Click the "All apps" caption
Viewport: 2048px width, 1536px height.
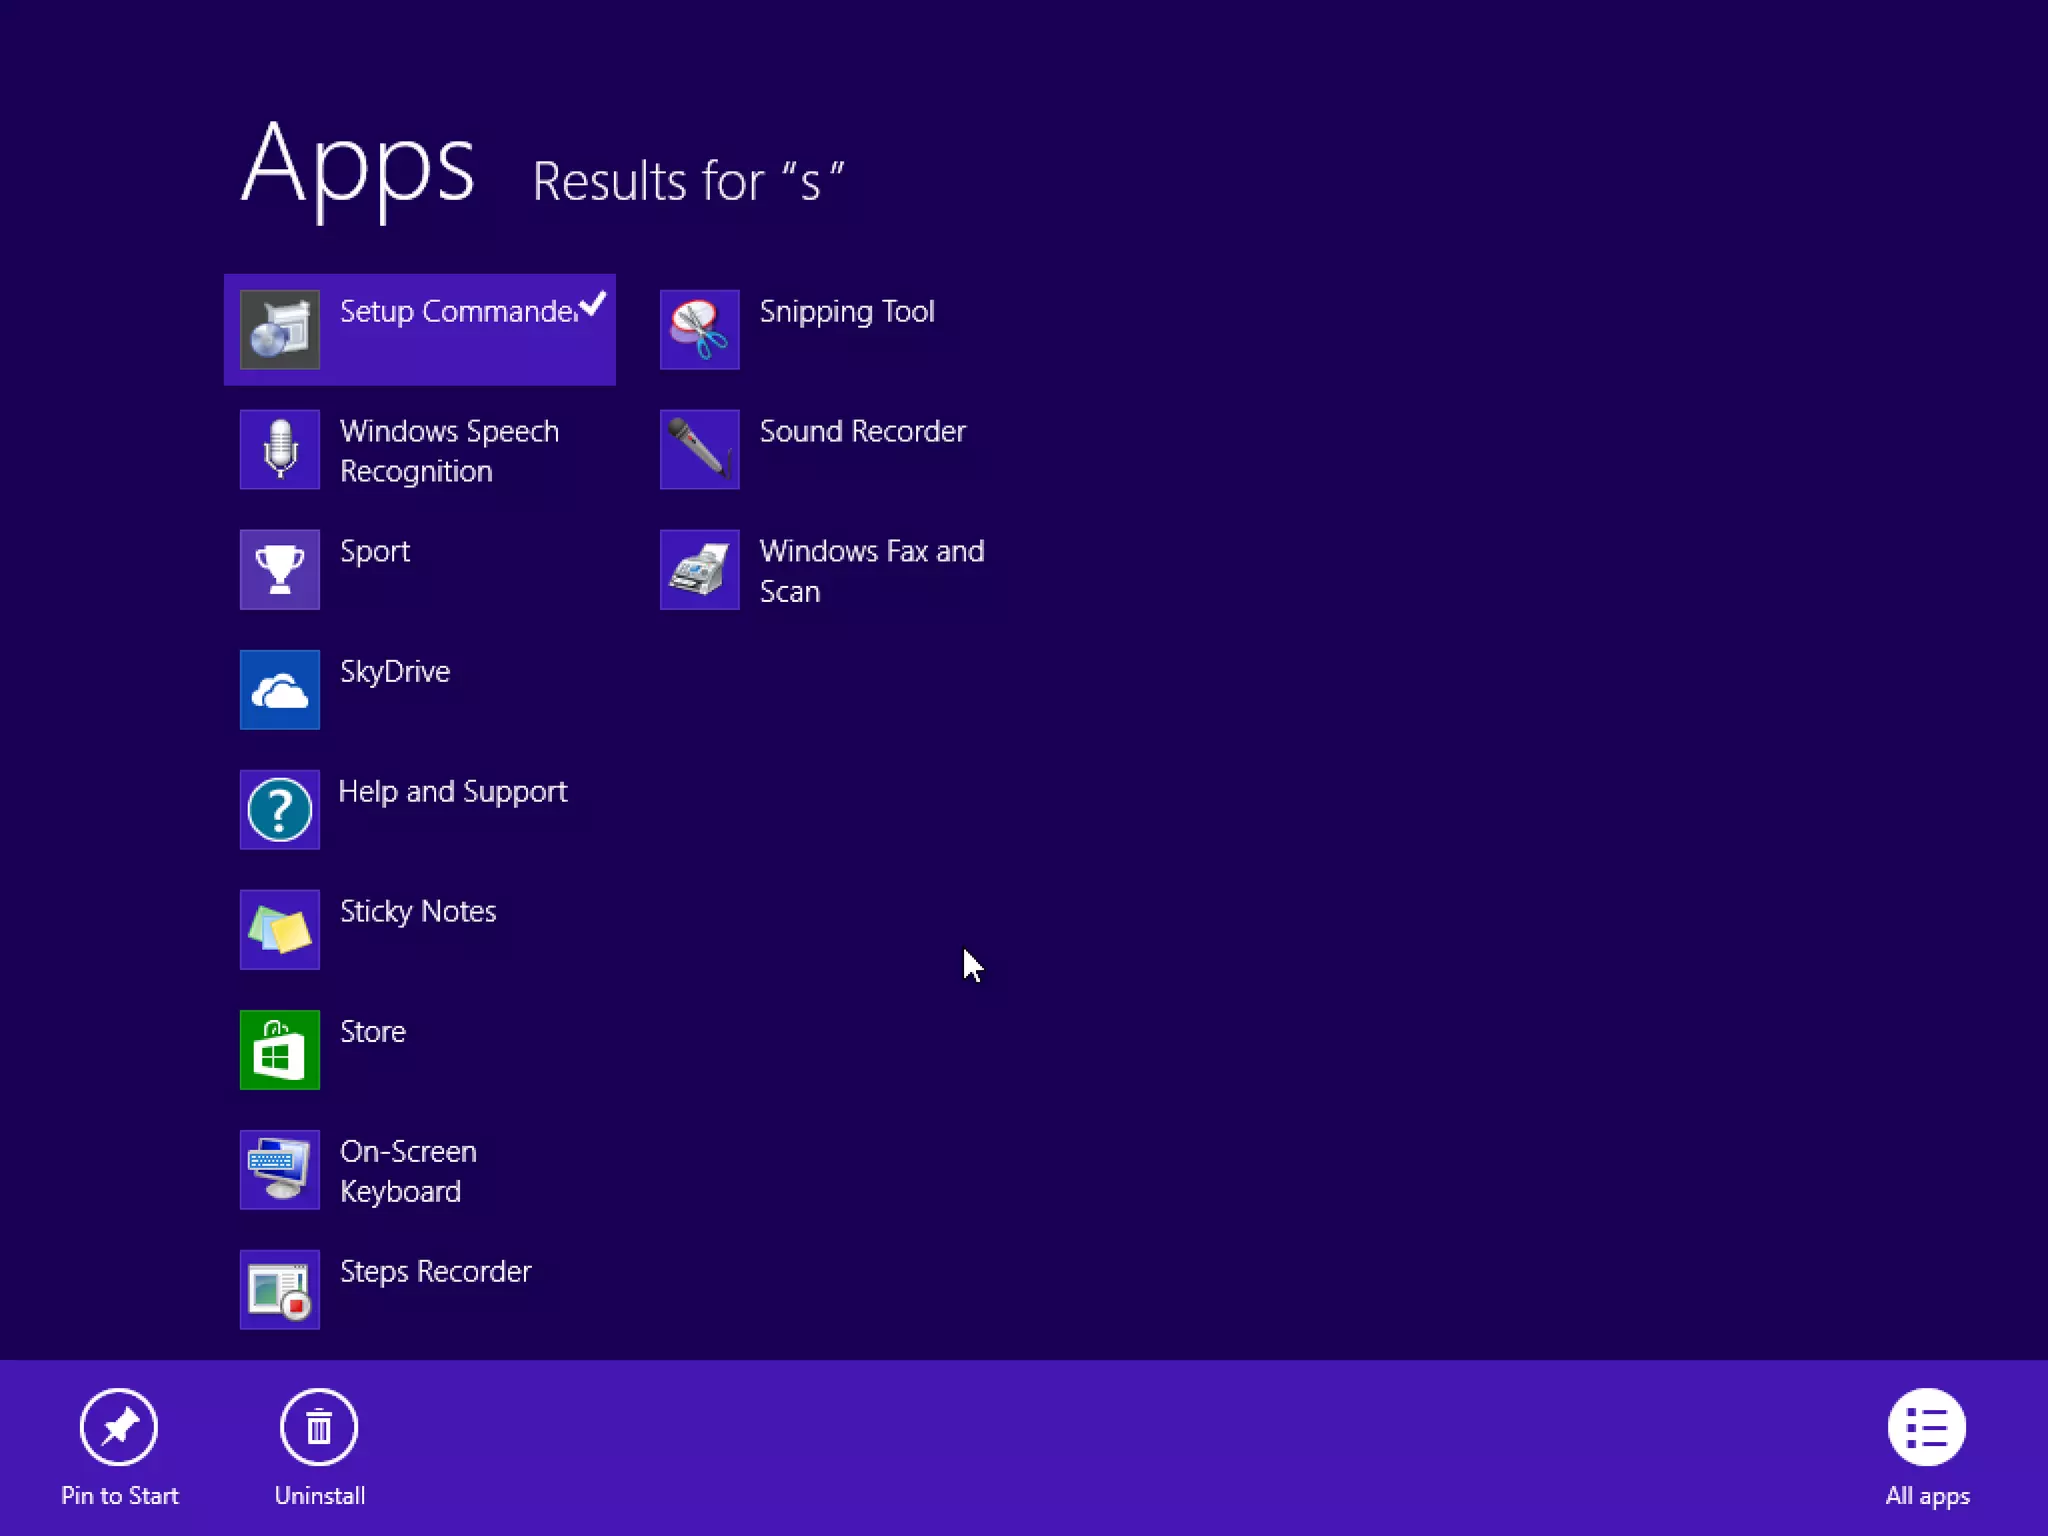[x=1928, y=1497]
